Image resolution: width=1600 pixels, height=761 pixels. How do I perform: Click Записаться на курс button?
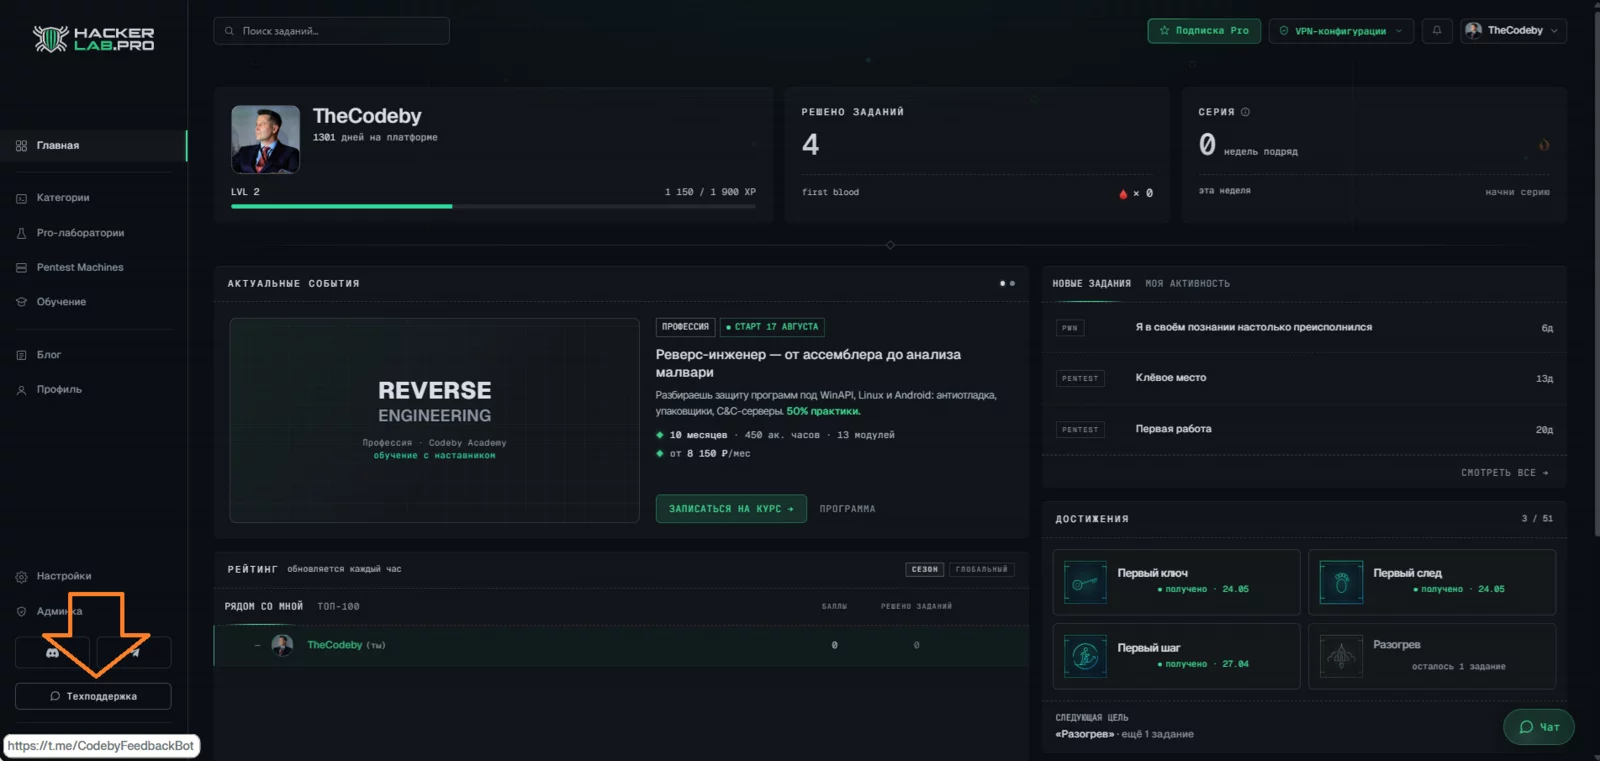(731, 509)
